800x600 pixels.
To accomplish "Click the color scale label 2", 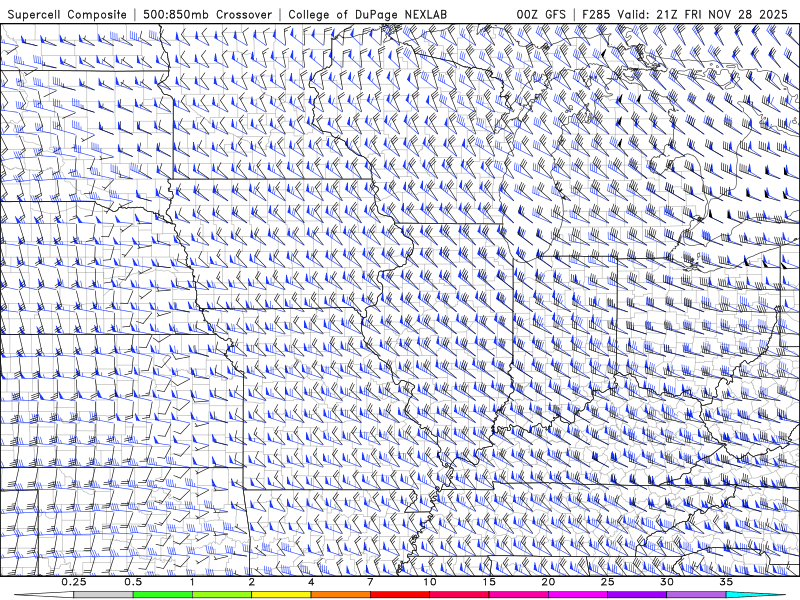I will [252, 582].
